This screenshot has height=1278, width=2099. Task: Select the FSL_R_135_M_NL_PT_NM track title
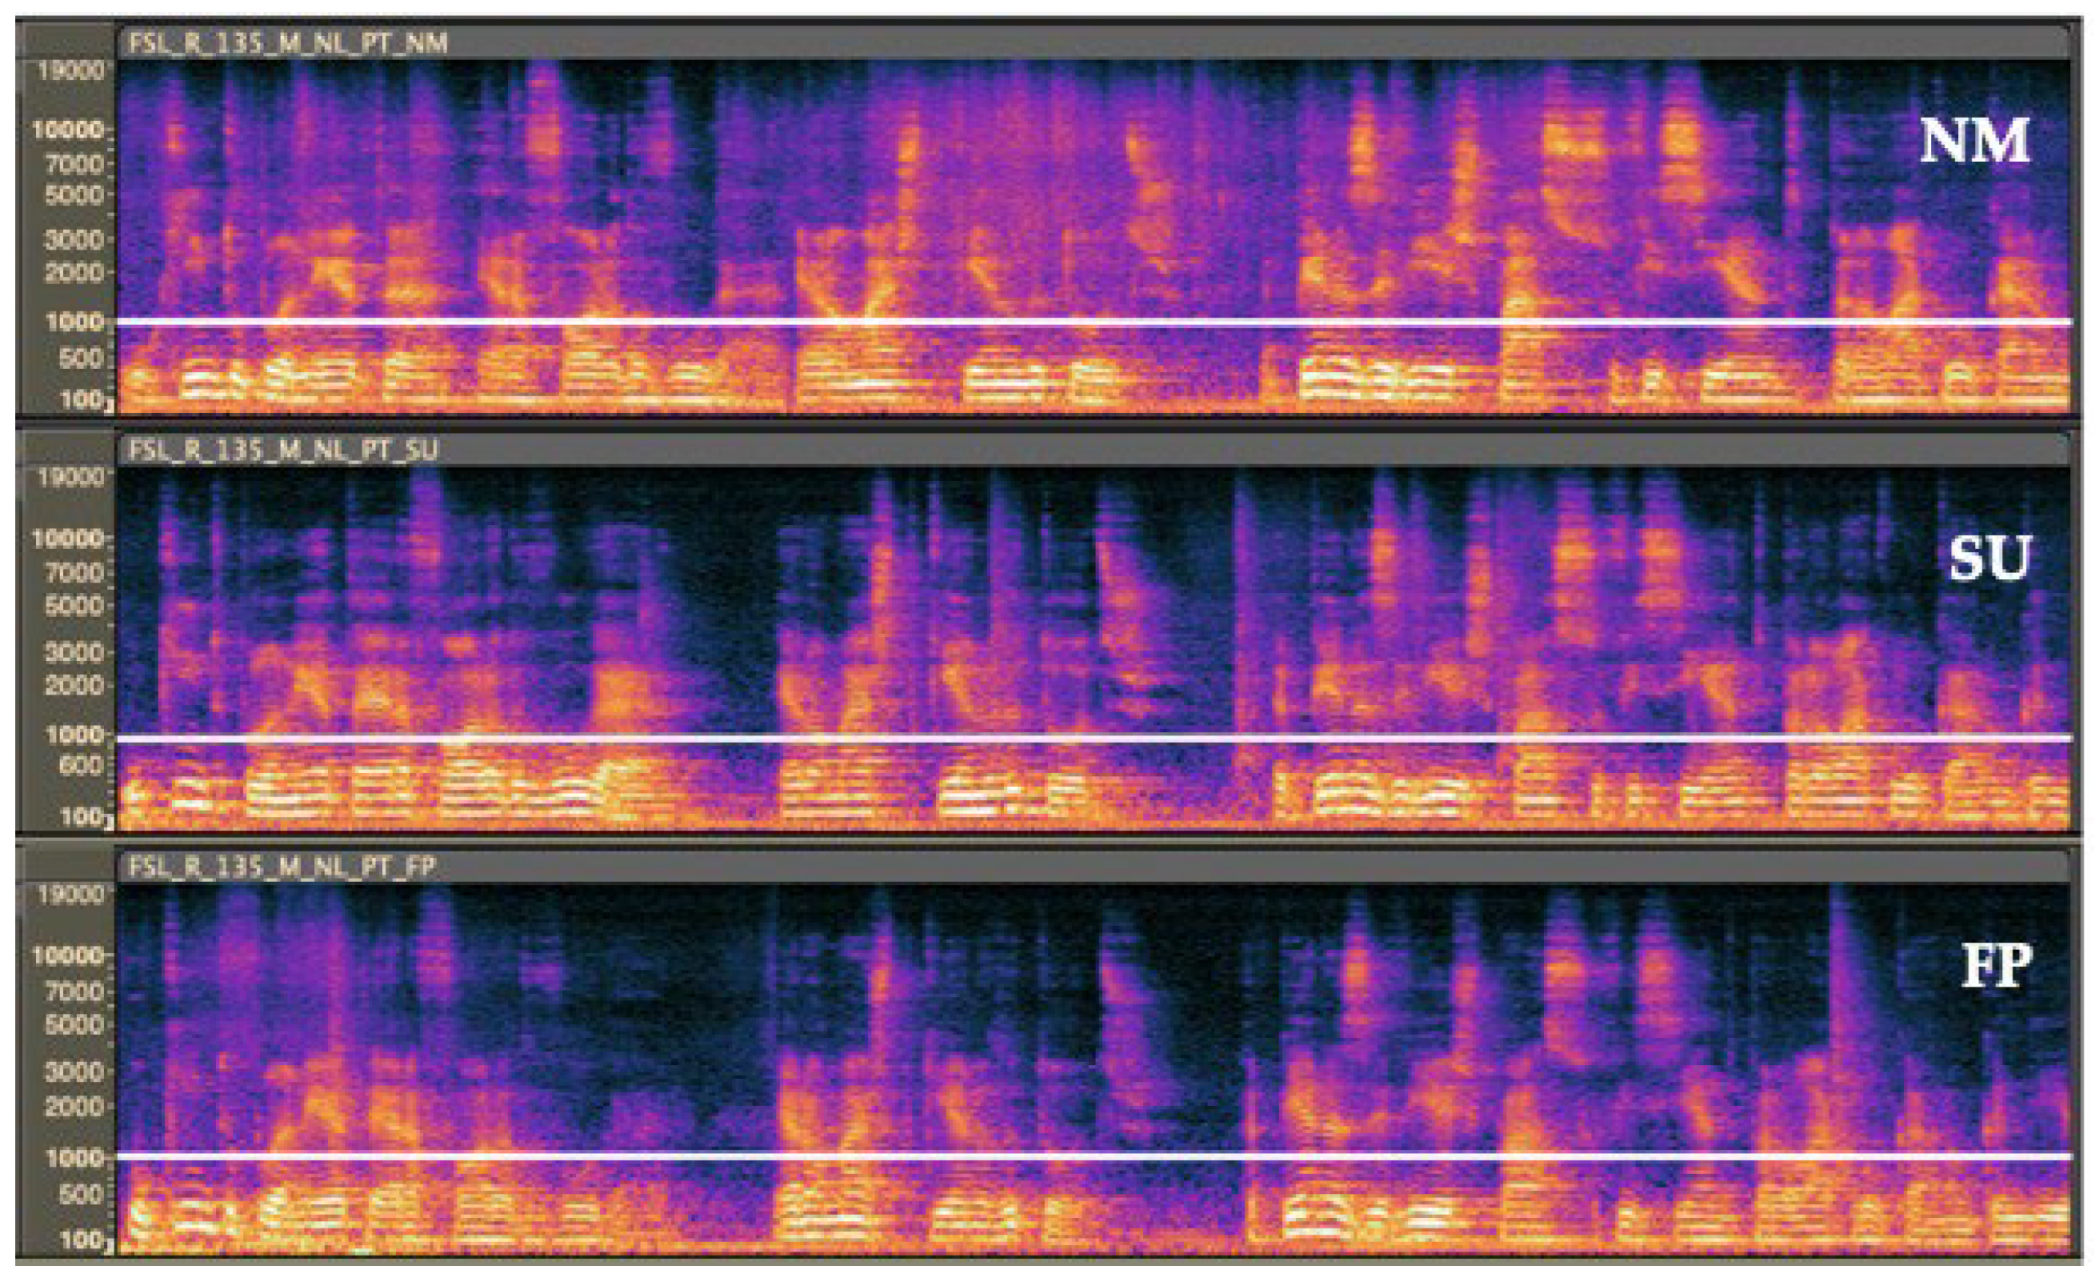[x=288, y=43]
